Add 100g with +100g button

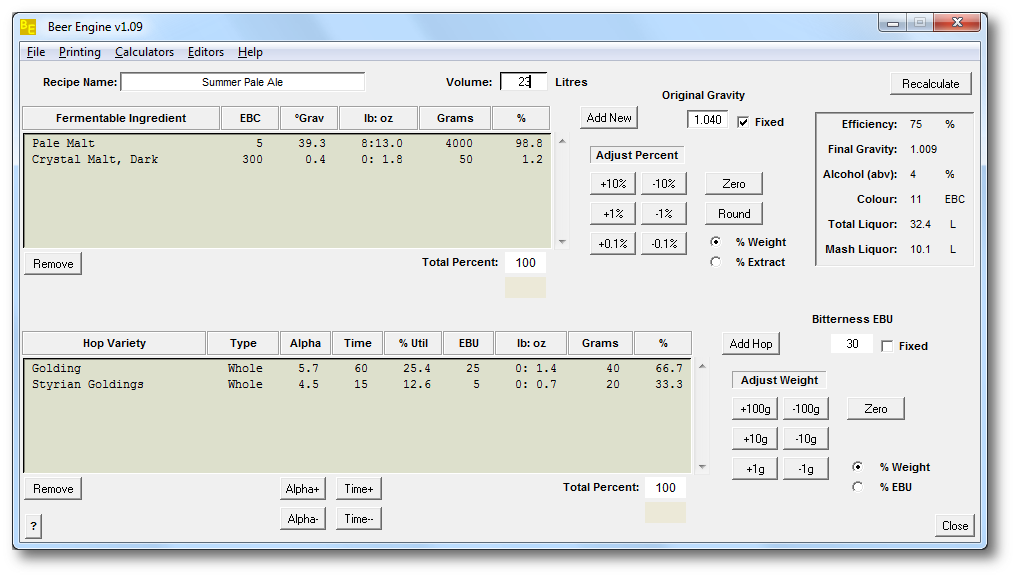pyautogui.click(x=755, y=409)
